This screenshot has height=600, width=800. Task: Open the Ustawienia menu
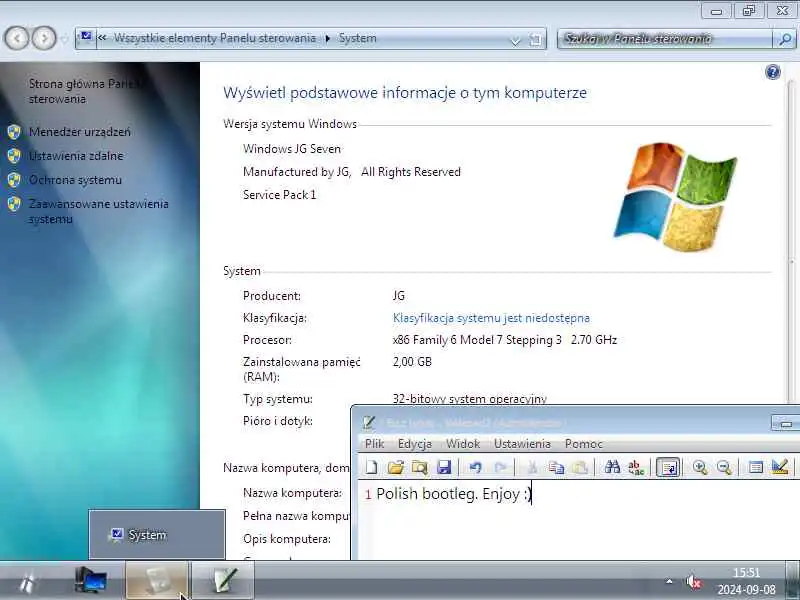click(x=522, y=444)
